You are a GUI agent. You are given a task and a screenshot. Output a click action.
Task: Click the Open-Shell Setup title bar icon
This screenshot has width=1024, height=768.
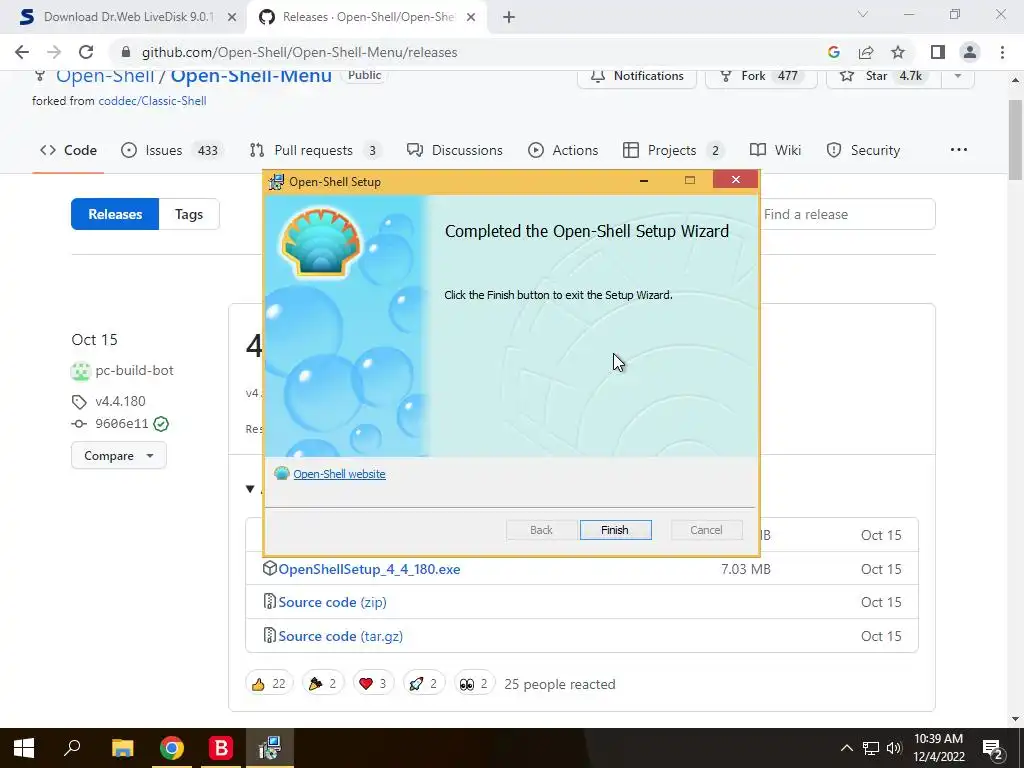click(277, 182)
